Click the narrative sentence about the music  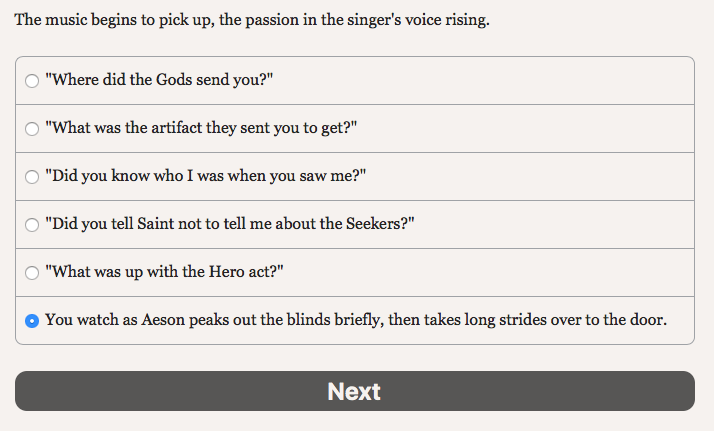point(252,20)
